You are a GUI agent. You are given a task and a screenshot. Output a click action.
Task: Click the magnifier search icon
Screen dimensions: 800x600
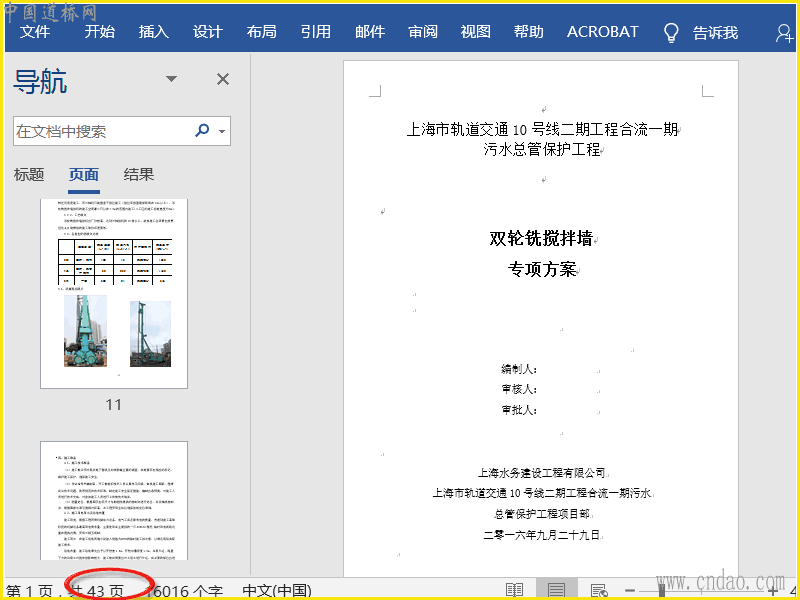point(202,131)
